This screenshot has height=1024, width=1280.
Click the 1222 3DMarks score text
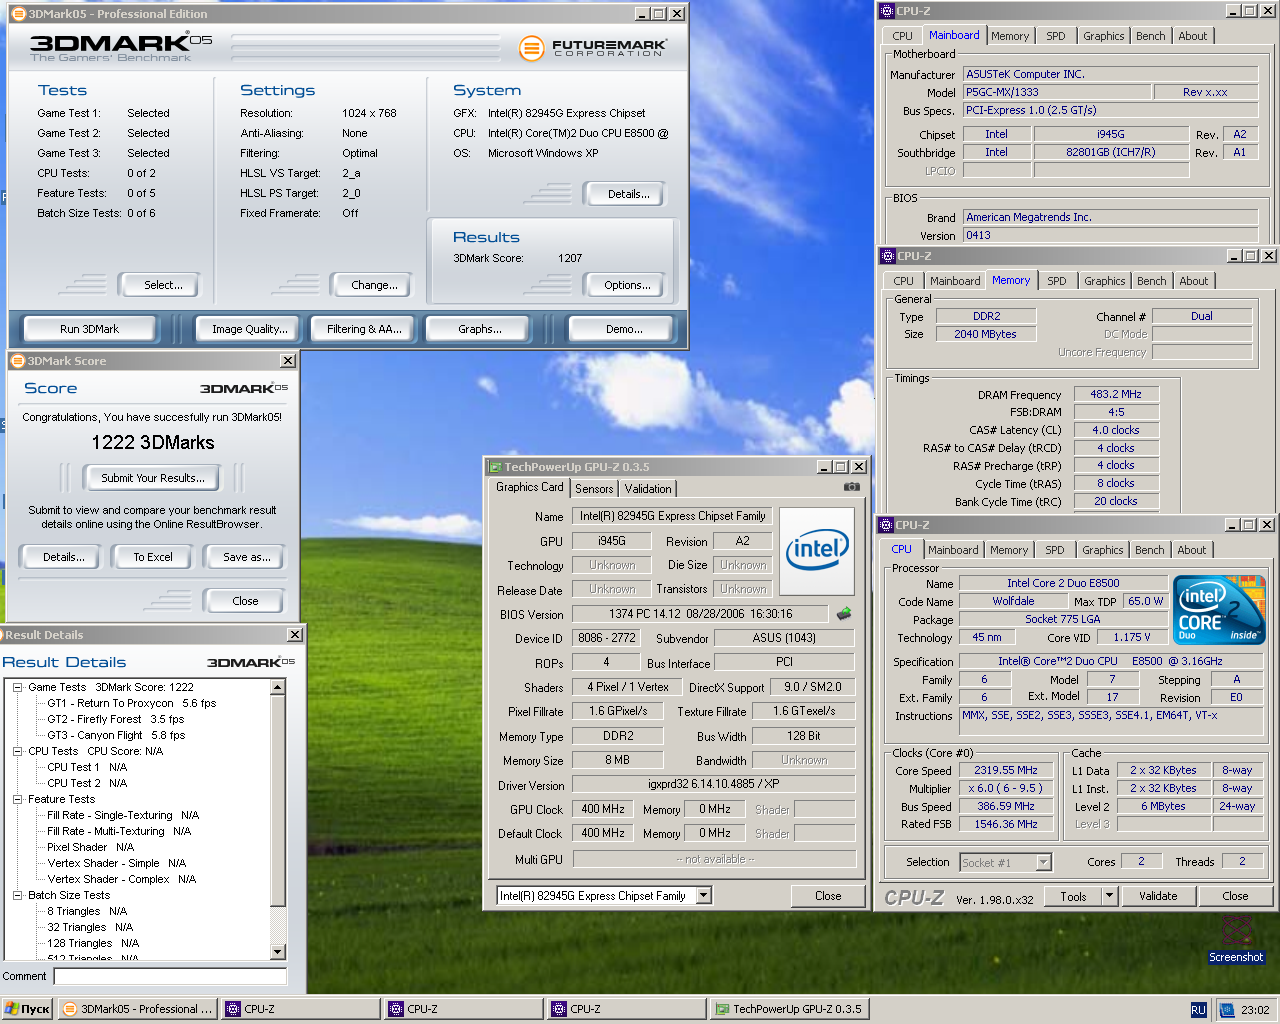coord(153,442)
